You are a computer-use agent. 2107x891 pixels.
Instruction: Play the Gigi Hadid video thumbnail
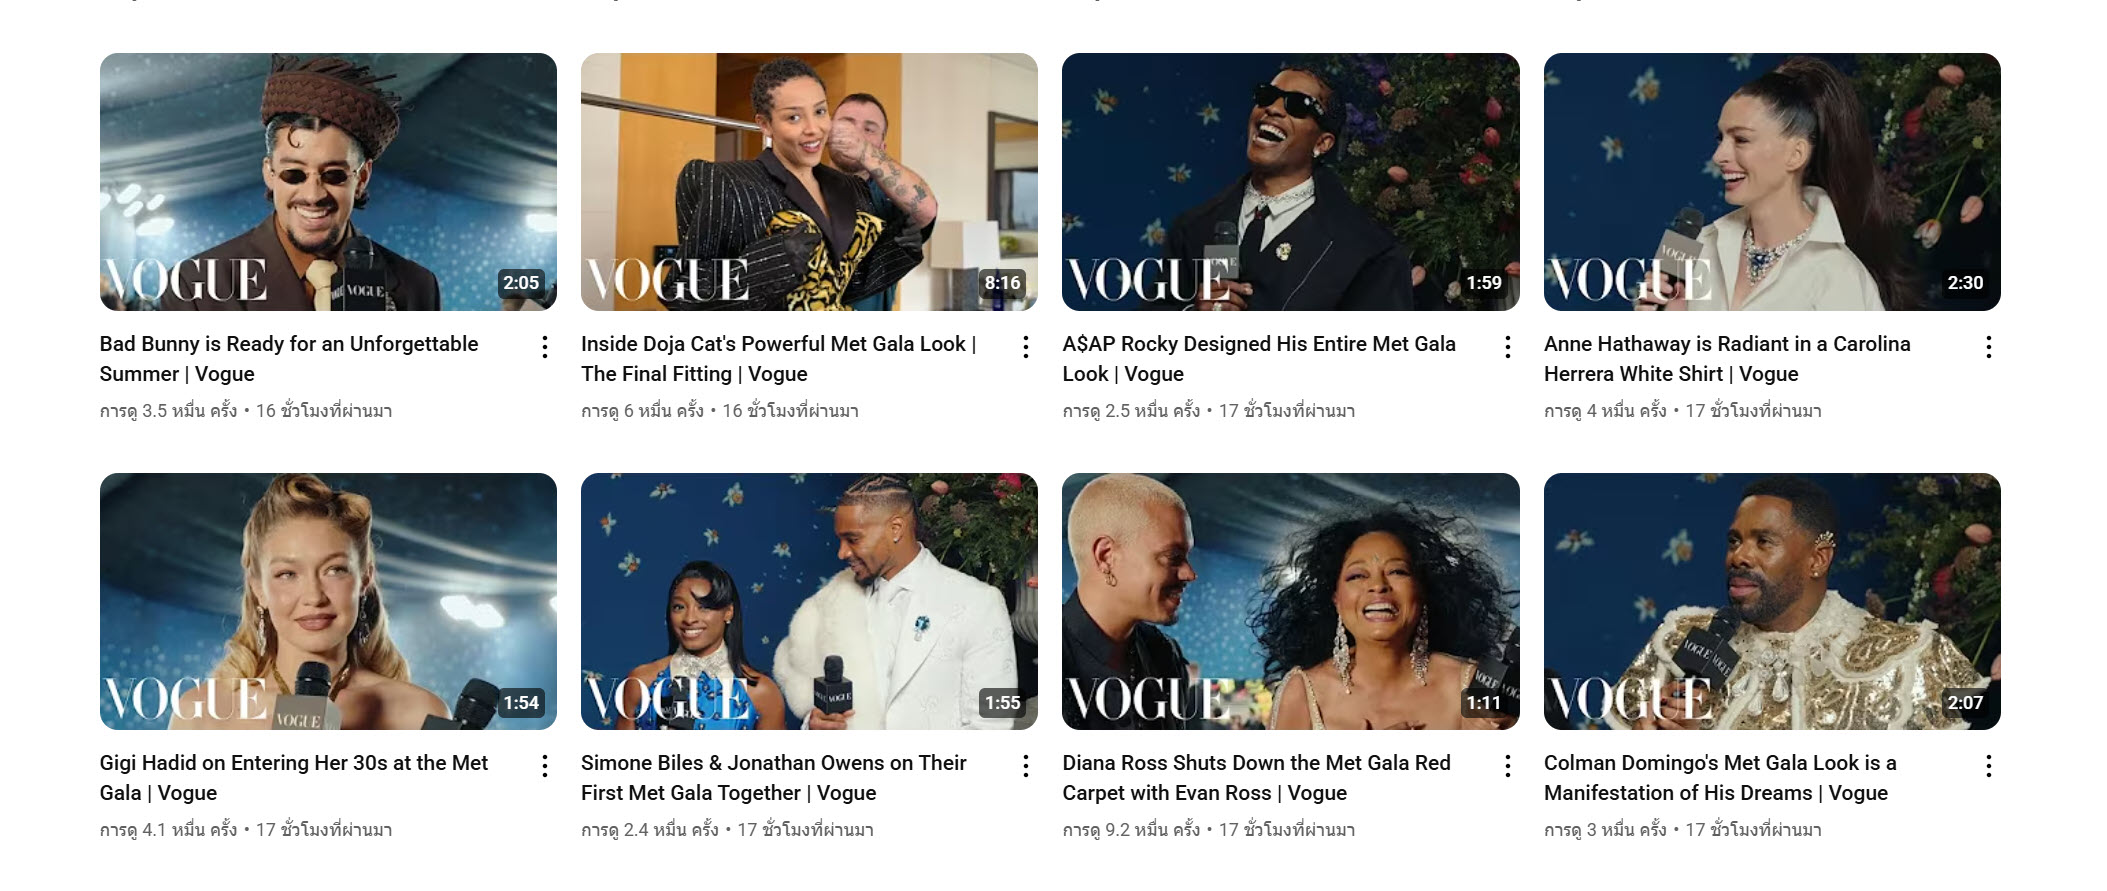click(x=328, y=601)
